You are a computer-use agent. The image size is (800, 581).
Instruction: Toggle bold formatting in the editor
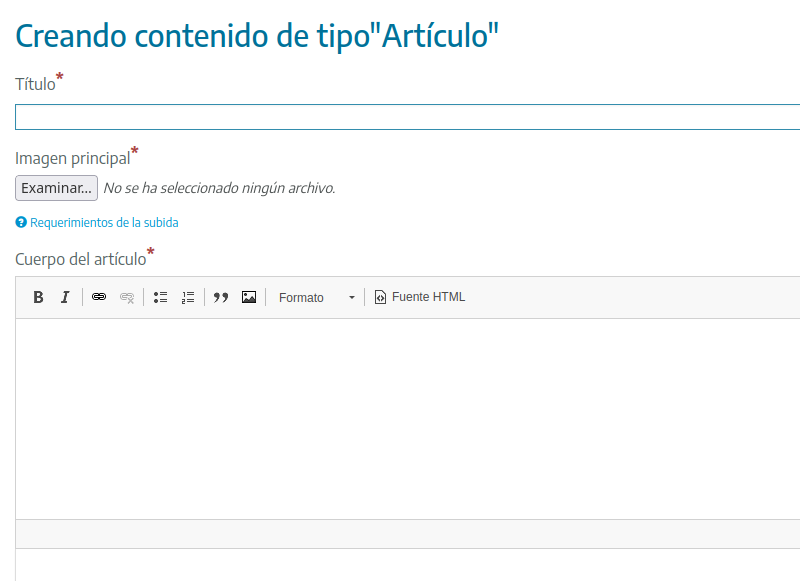(x=37, y=297)
